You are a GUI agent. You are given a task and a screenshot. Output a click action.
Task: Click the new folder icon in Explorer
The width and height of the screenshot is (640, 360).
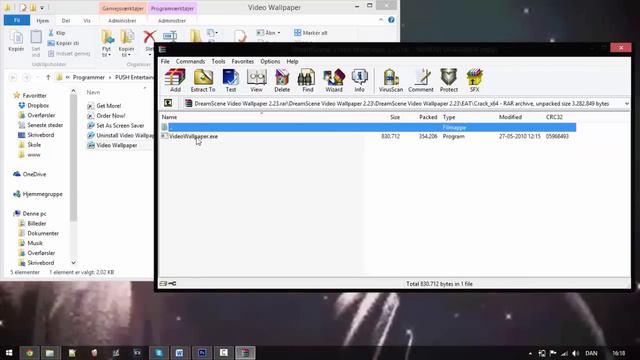[x=195, y=36]
